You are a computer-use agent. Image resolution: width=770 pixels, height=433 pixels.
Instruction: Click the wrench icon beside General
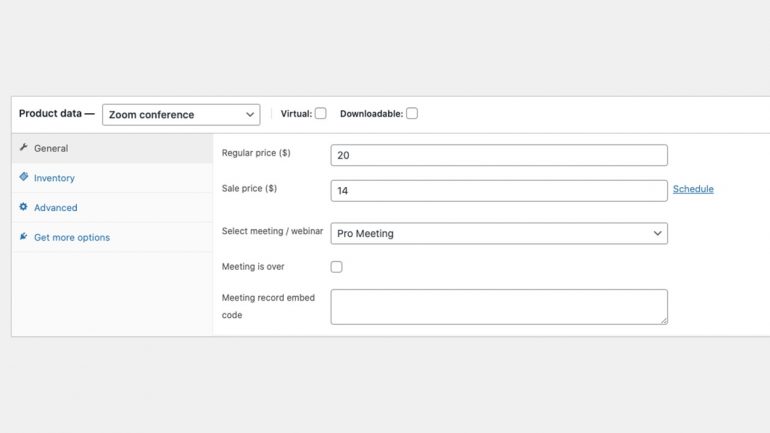(23, 147)
